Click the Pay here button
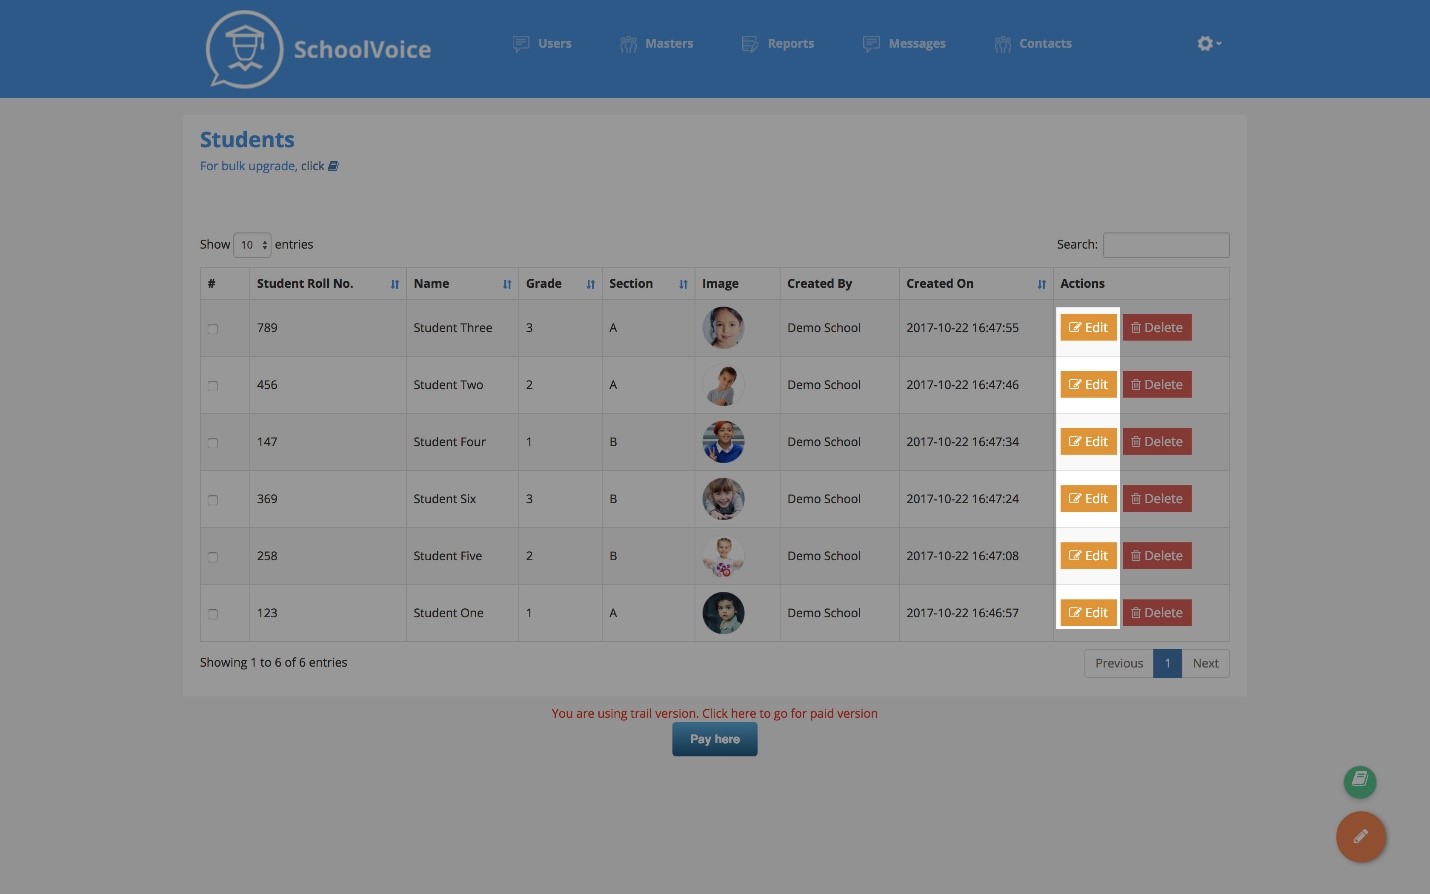The width and height of the screenshot is (1430, 894). pos(715,739)
